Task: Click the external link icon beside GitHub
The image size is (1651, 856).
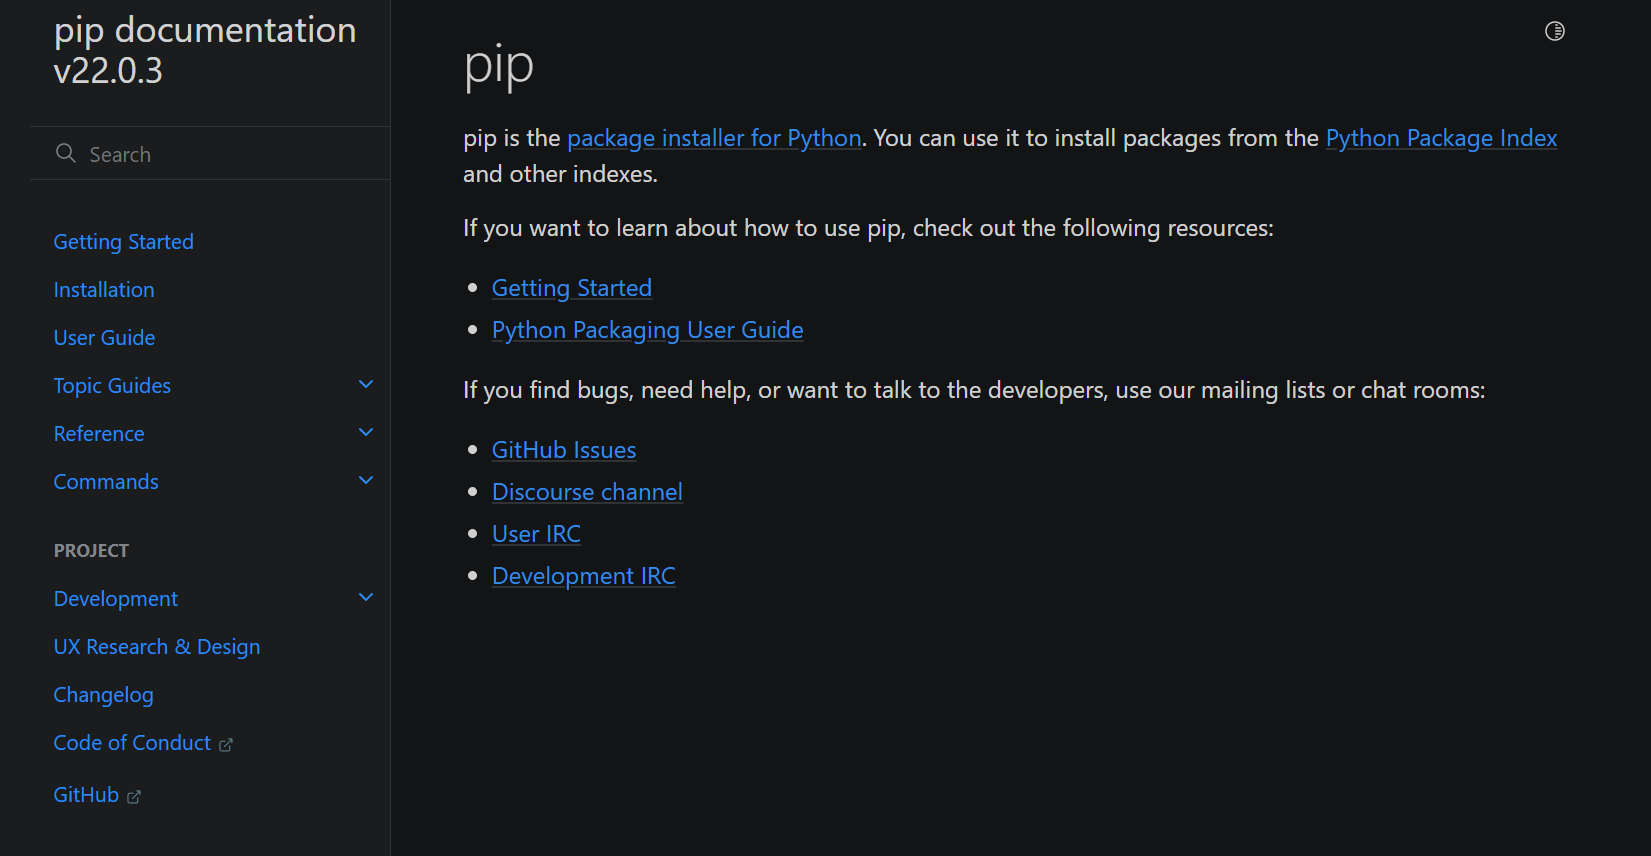Action: [133, 795]
